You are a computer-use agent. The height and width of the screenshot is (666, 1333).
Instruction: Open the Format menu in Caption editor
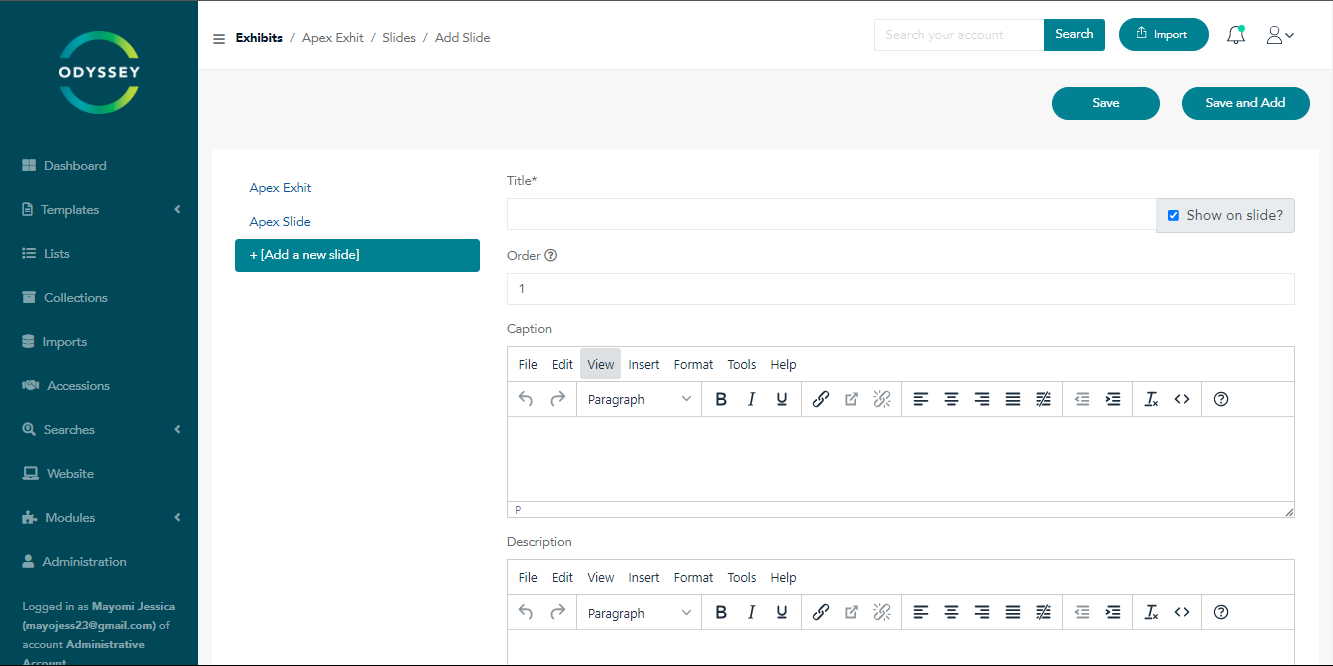tap(693, 364)
